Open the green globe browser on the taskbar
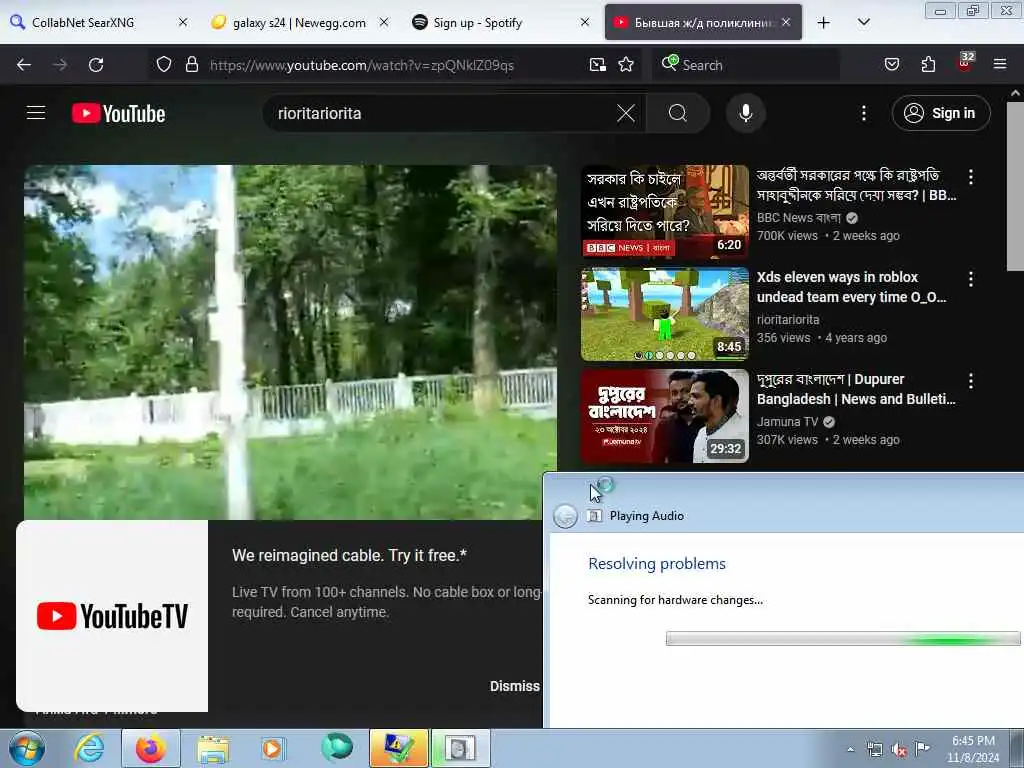This screenshot has width=1024, height=768. click(x=337, y=748)
